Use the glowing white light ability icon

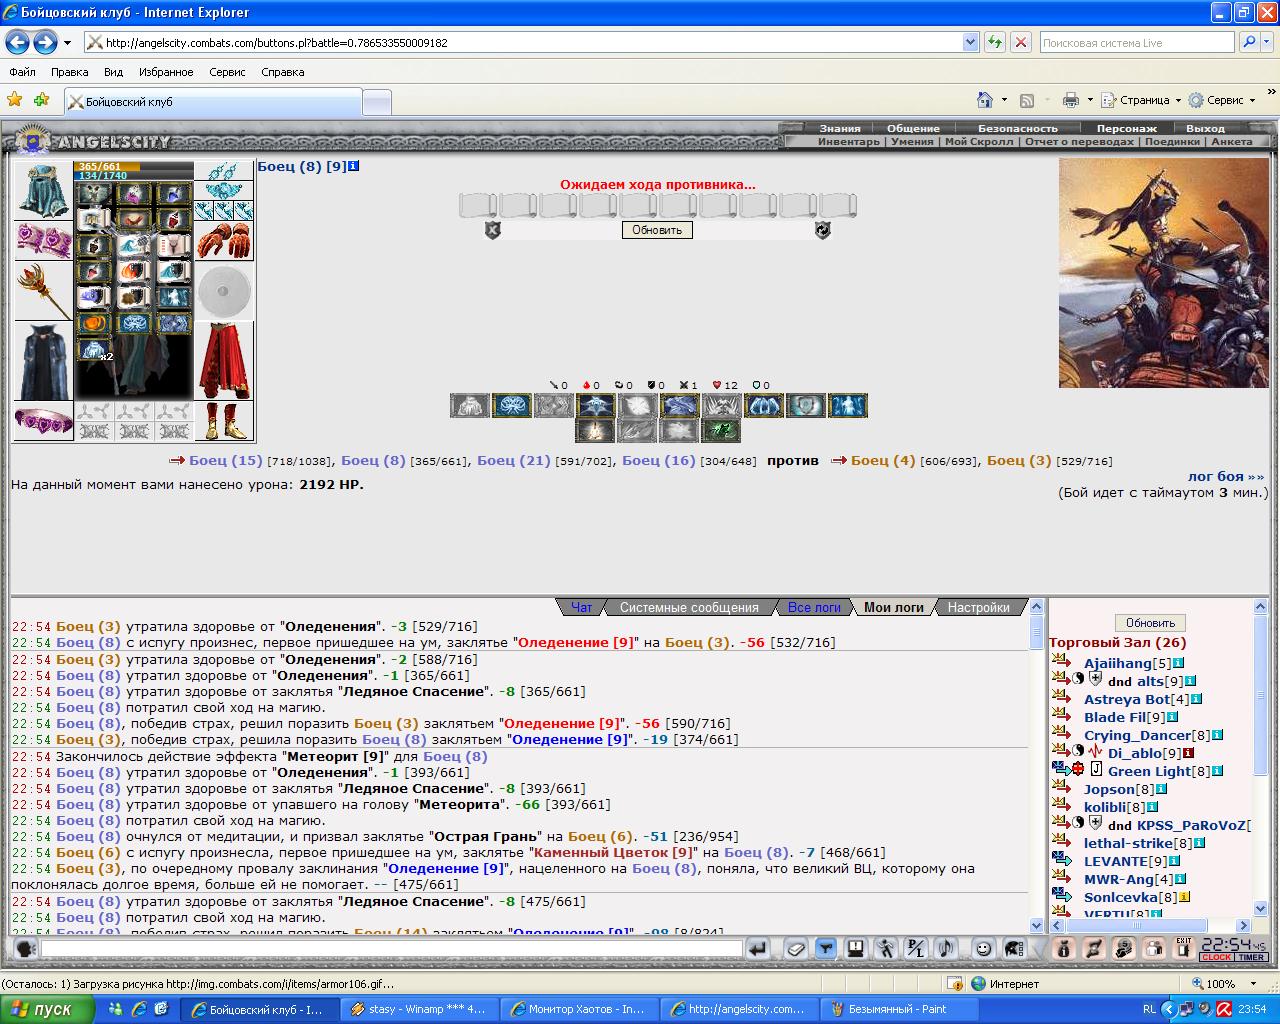pos(595,431)
